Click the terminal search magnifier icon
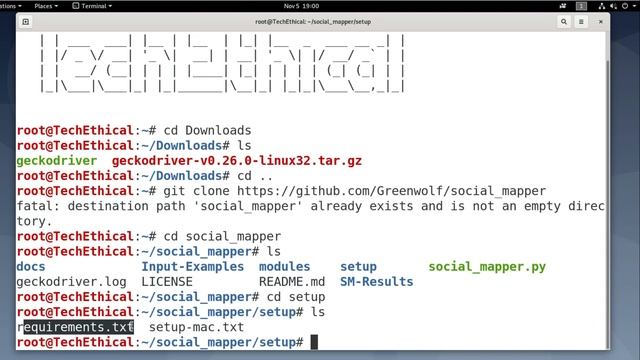 point(564,22)
